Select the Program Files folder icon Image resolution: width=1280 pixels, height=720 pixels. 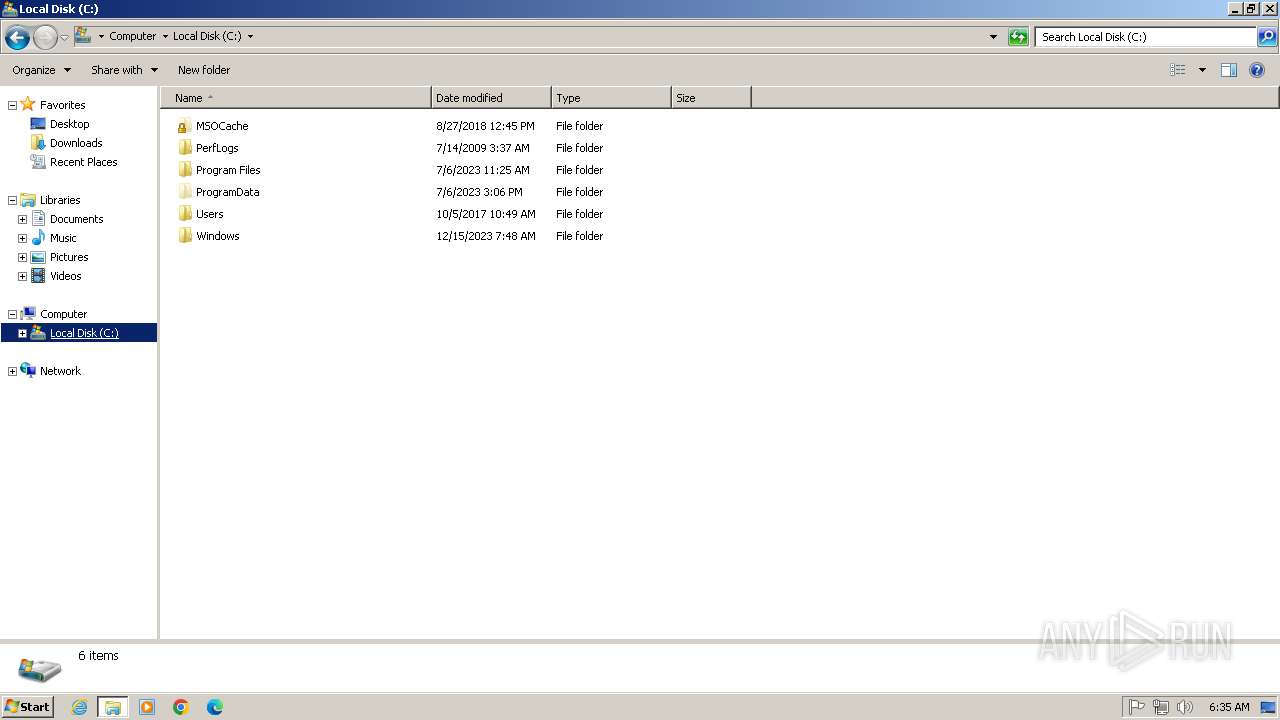[x=184, y=170]
